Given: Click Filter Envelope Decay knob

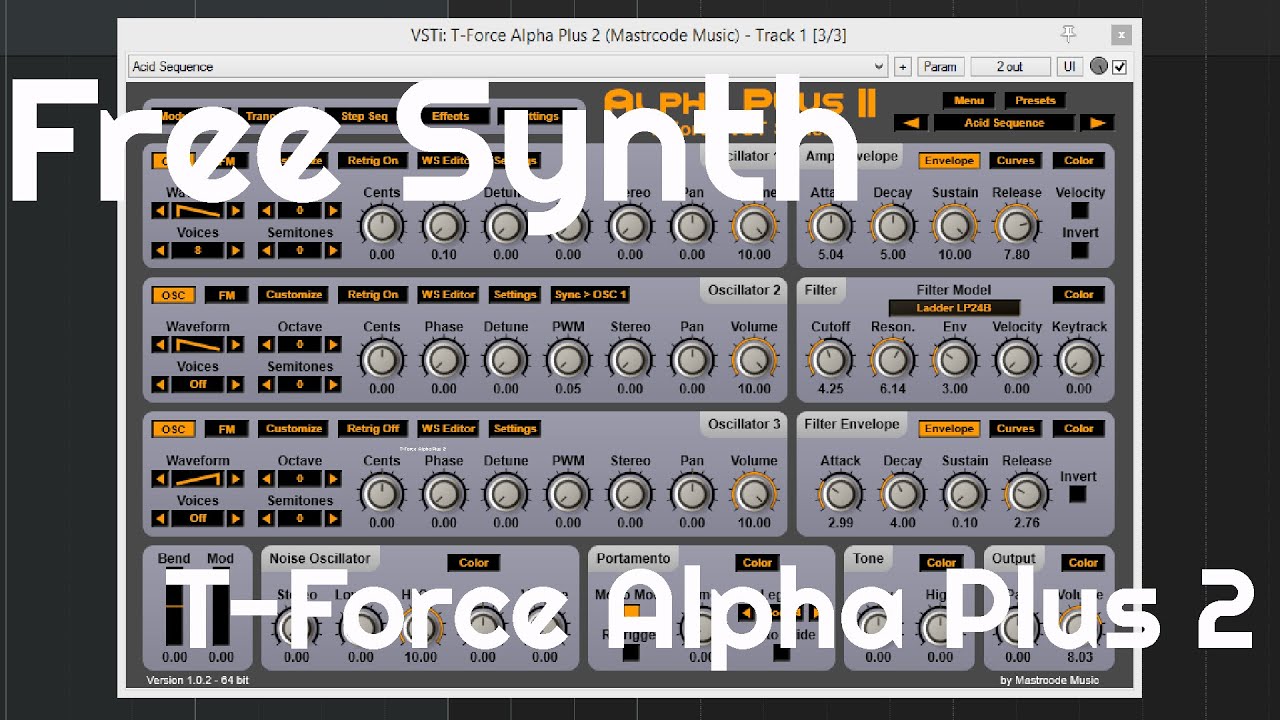Looking at the screenshot, I should click(x=902, y=494).
